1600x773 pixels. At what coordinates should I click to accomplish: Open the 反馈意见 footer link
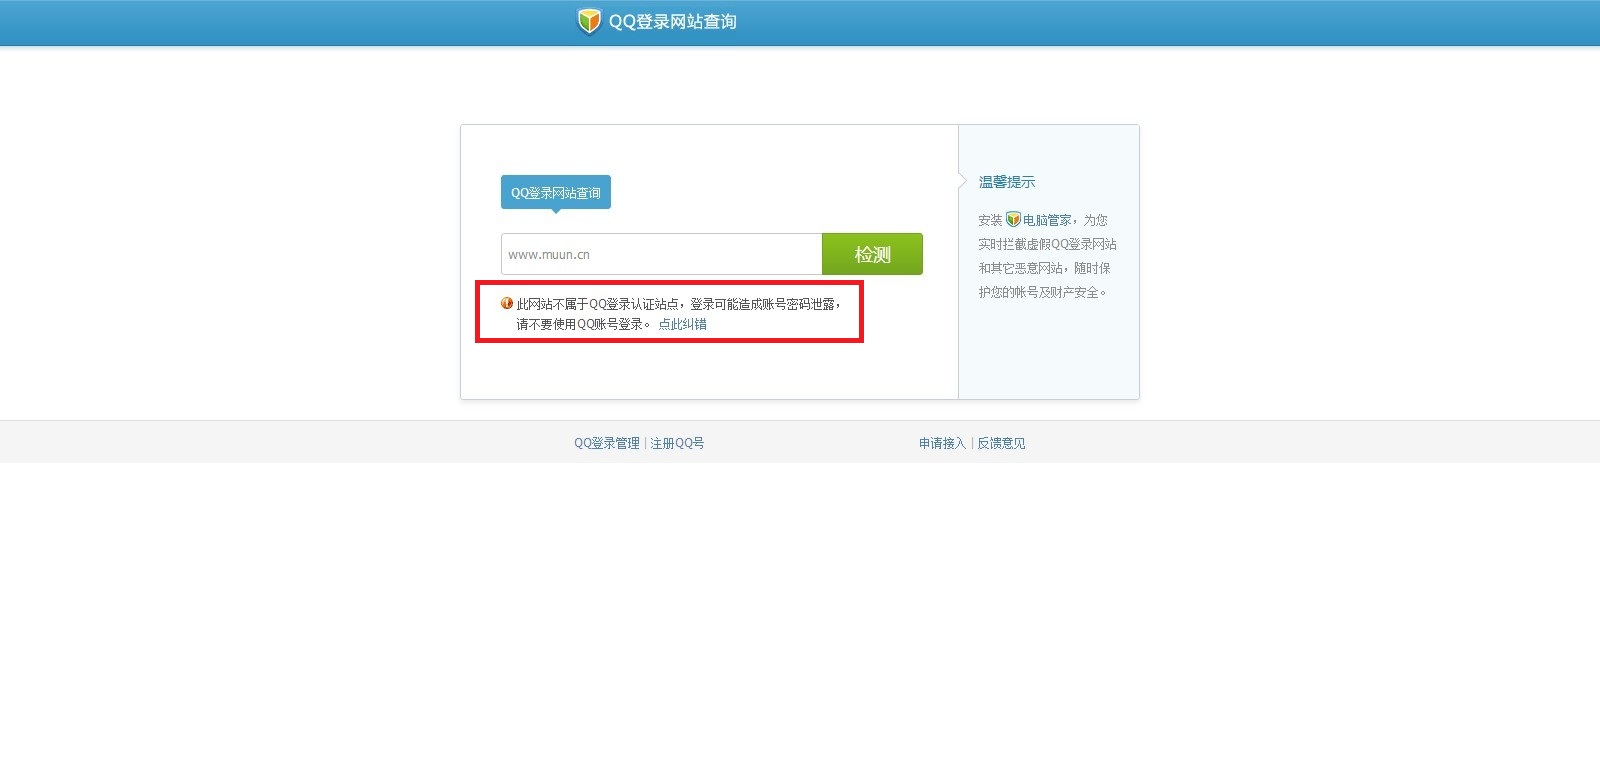coord(1001,443)
